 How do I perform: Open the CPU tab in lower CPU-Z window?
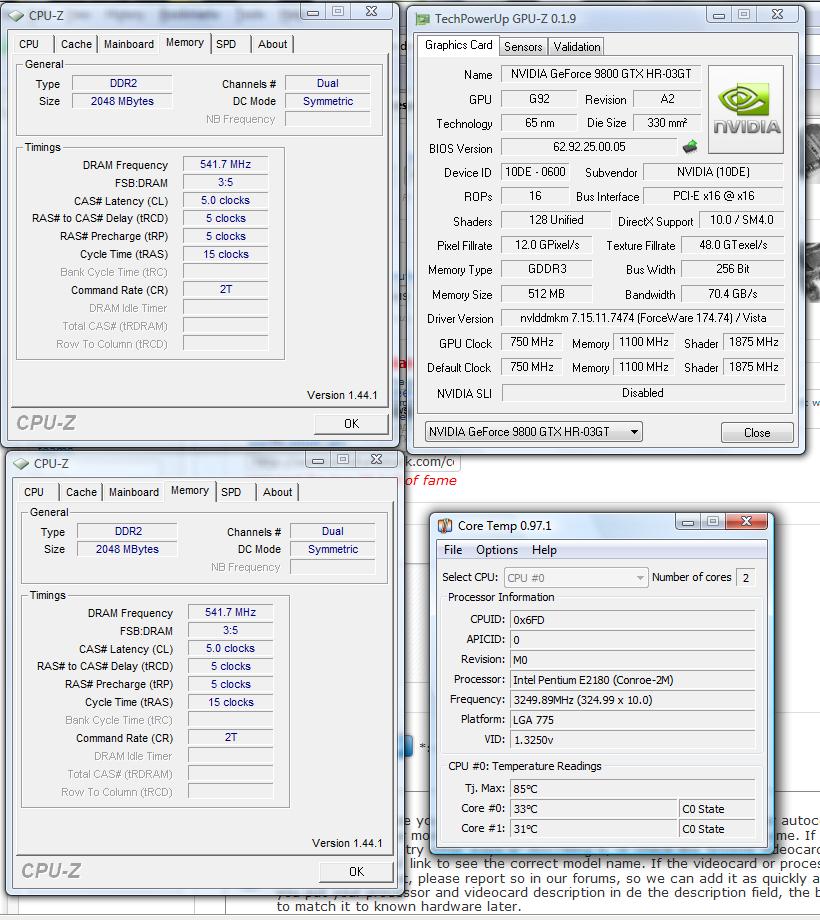click(34, 492)
